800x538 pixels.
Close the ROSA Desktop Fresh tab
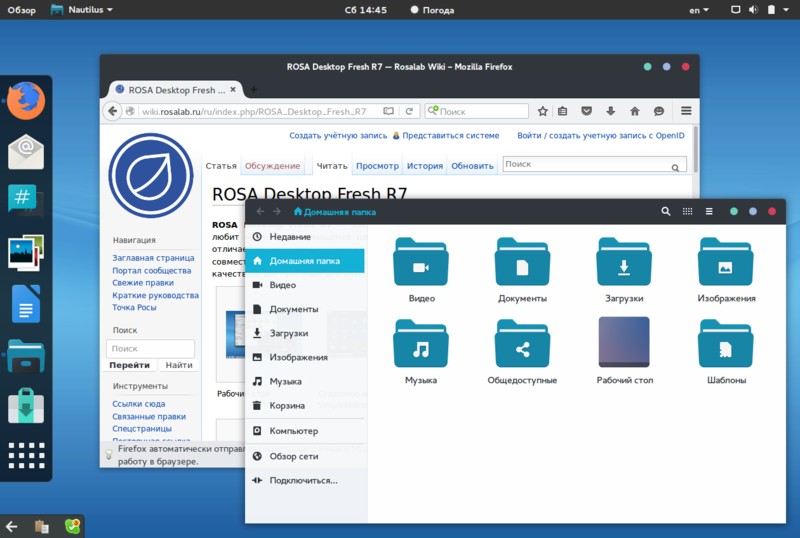pyautogui.click(x=233, y=89)
